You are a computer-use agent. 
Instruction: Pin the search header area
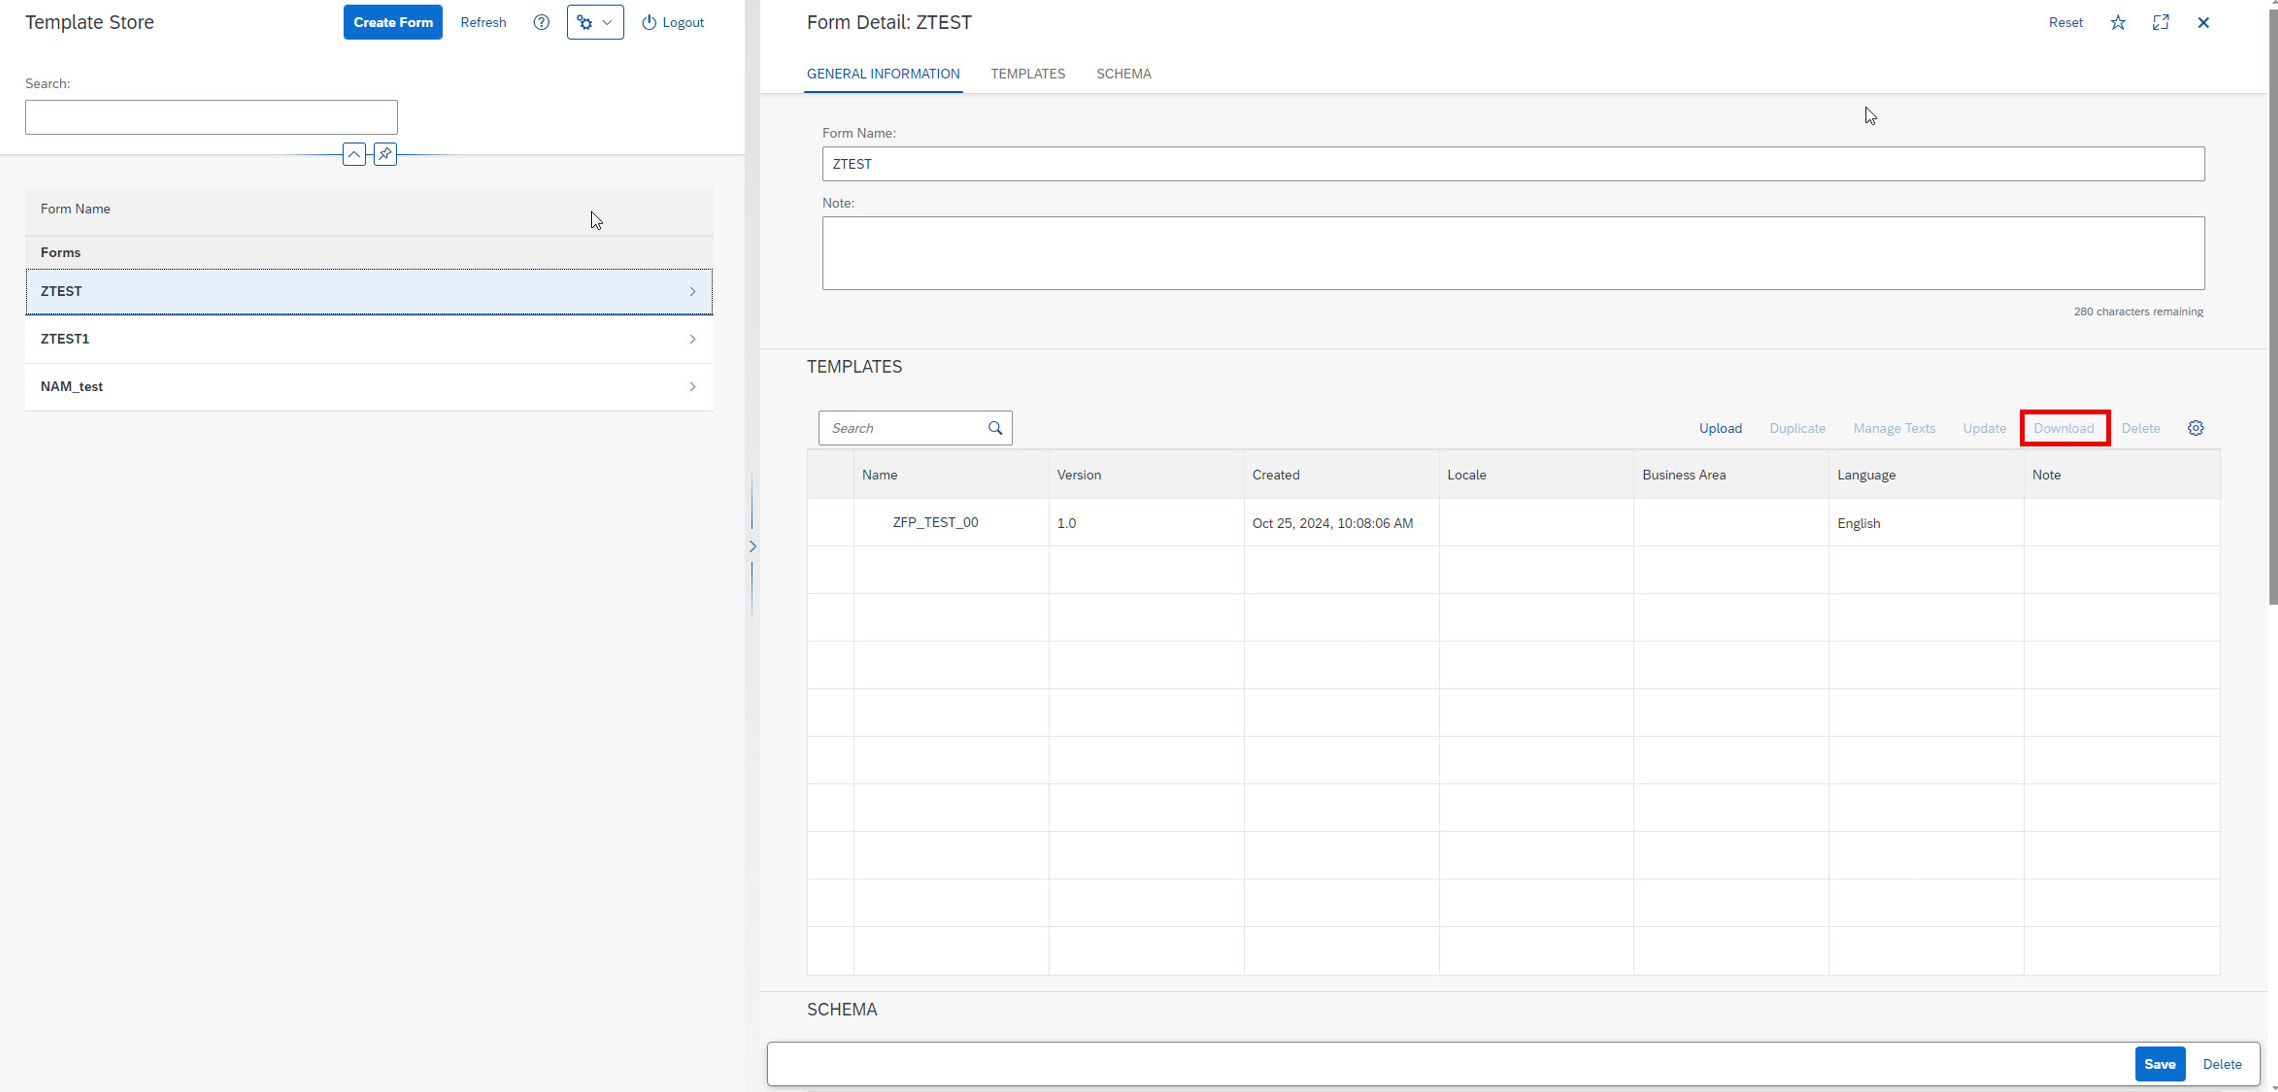(x=385, y=154)
